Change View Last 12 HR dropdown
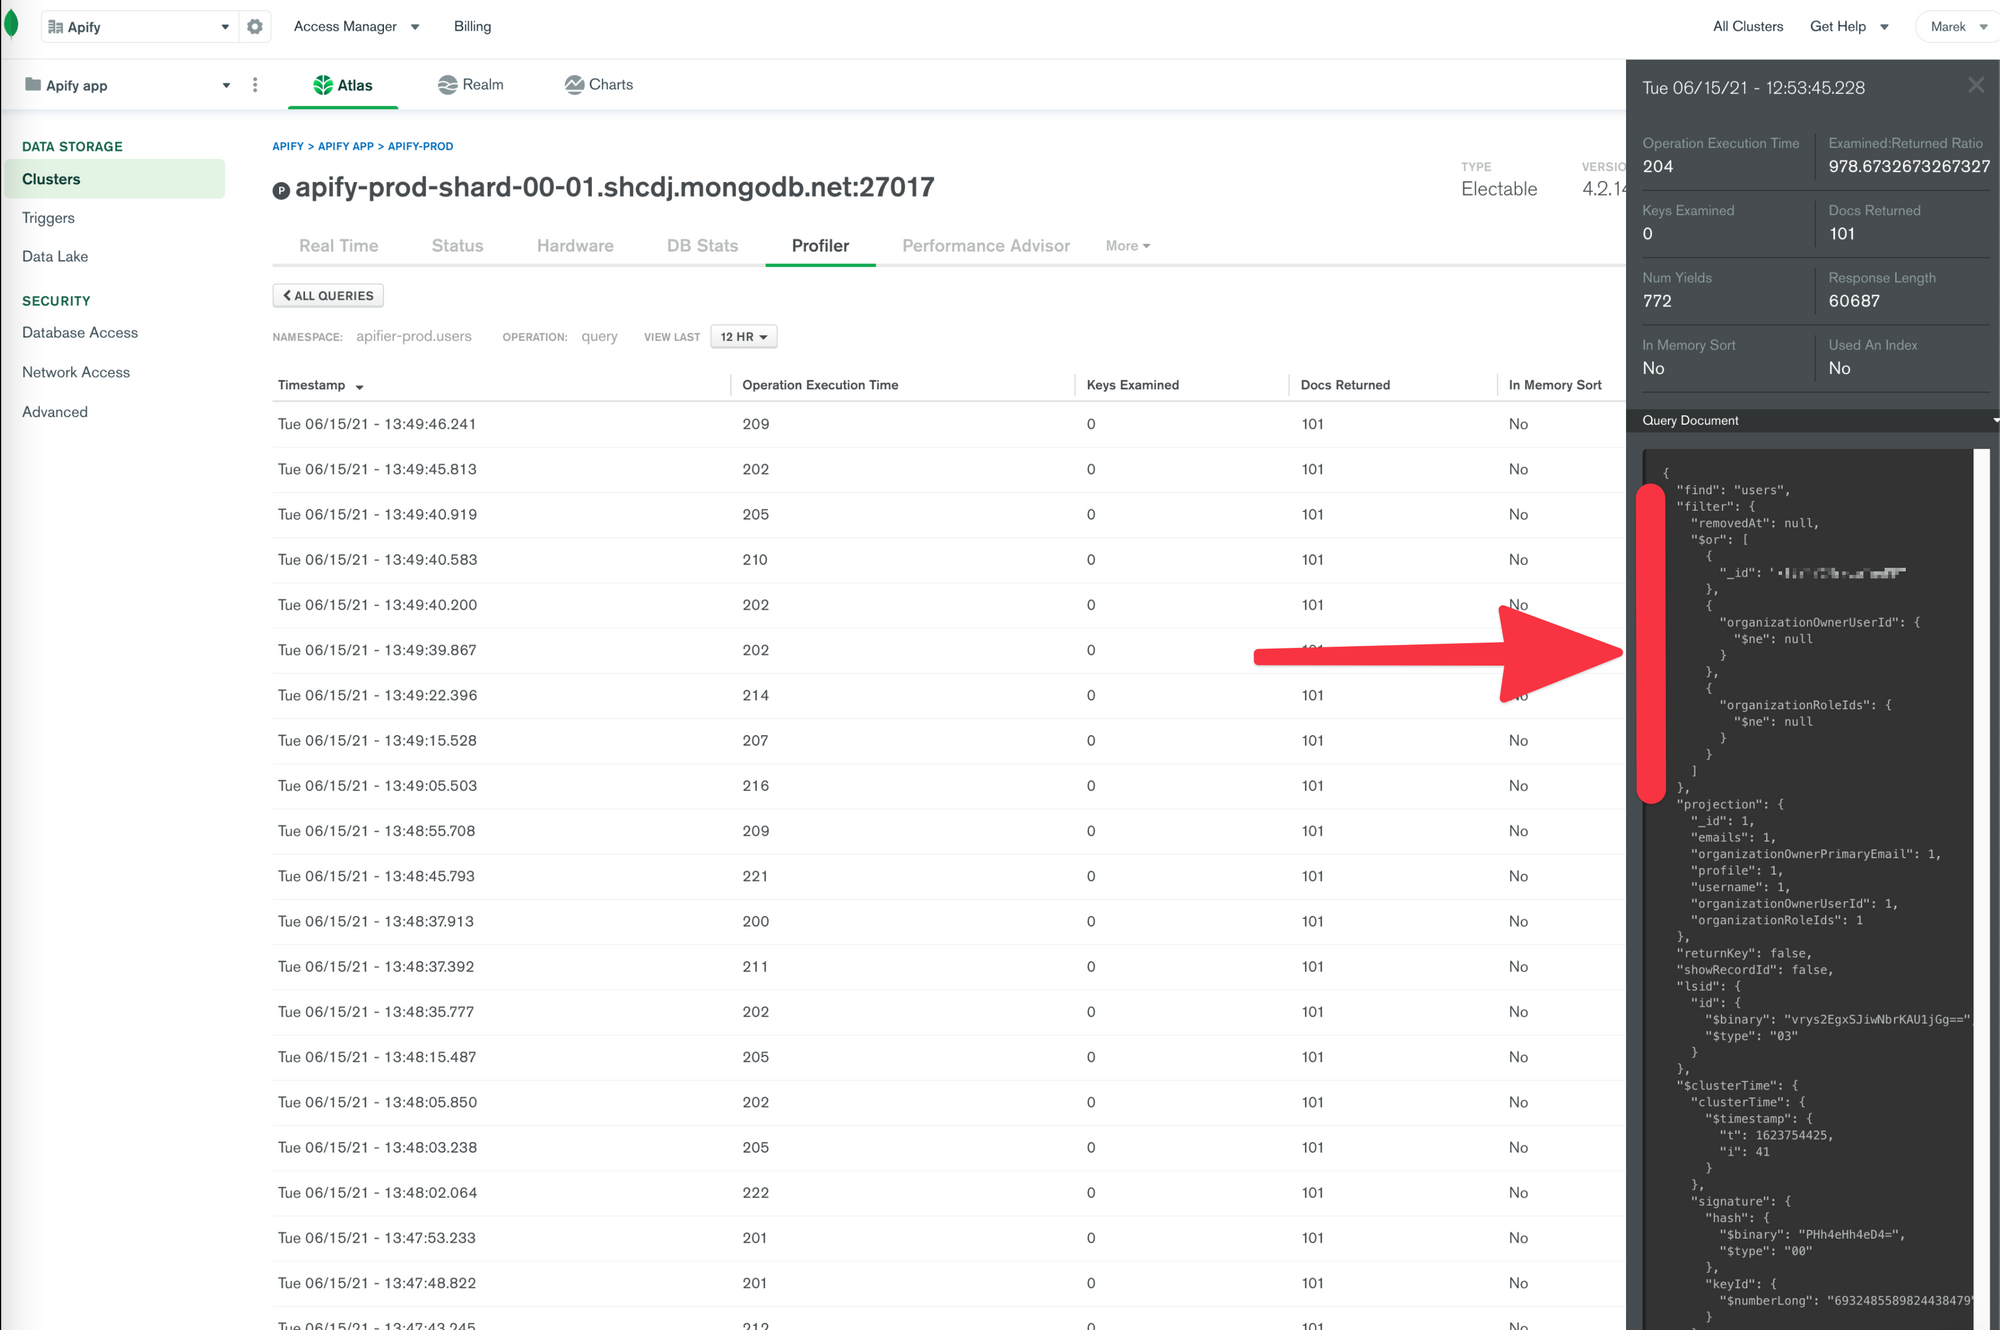This screenshot has width=2000, height=1330. coord(743,337)
